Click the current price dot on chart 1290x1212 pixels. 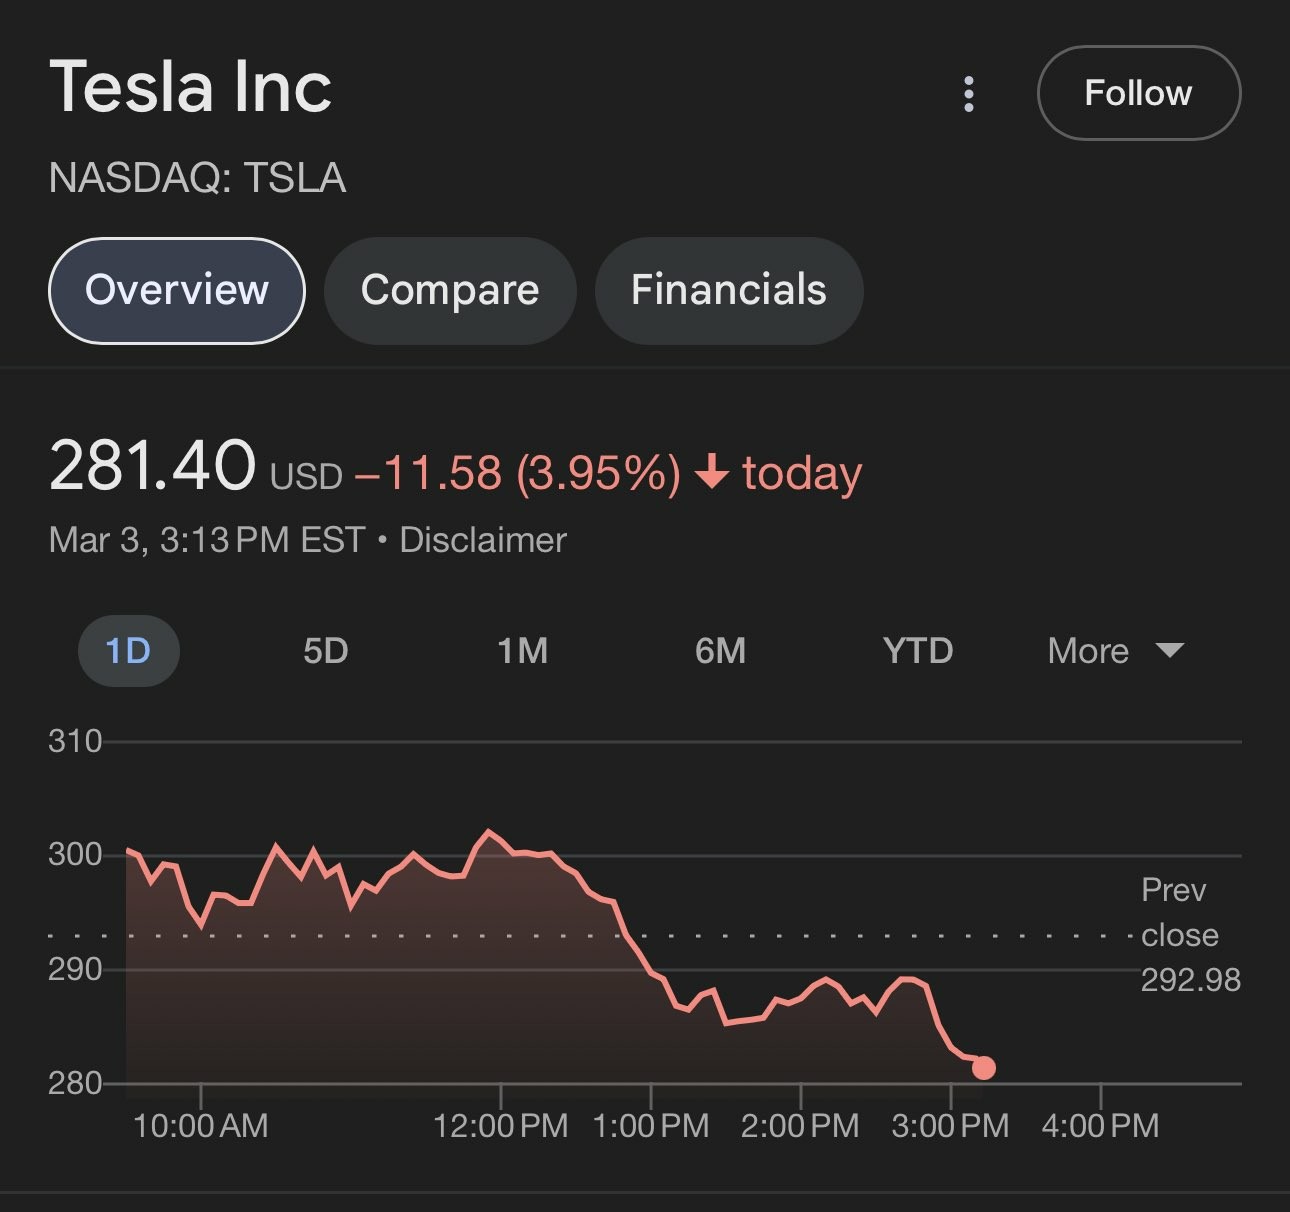coord(983,1068)
